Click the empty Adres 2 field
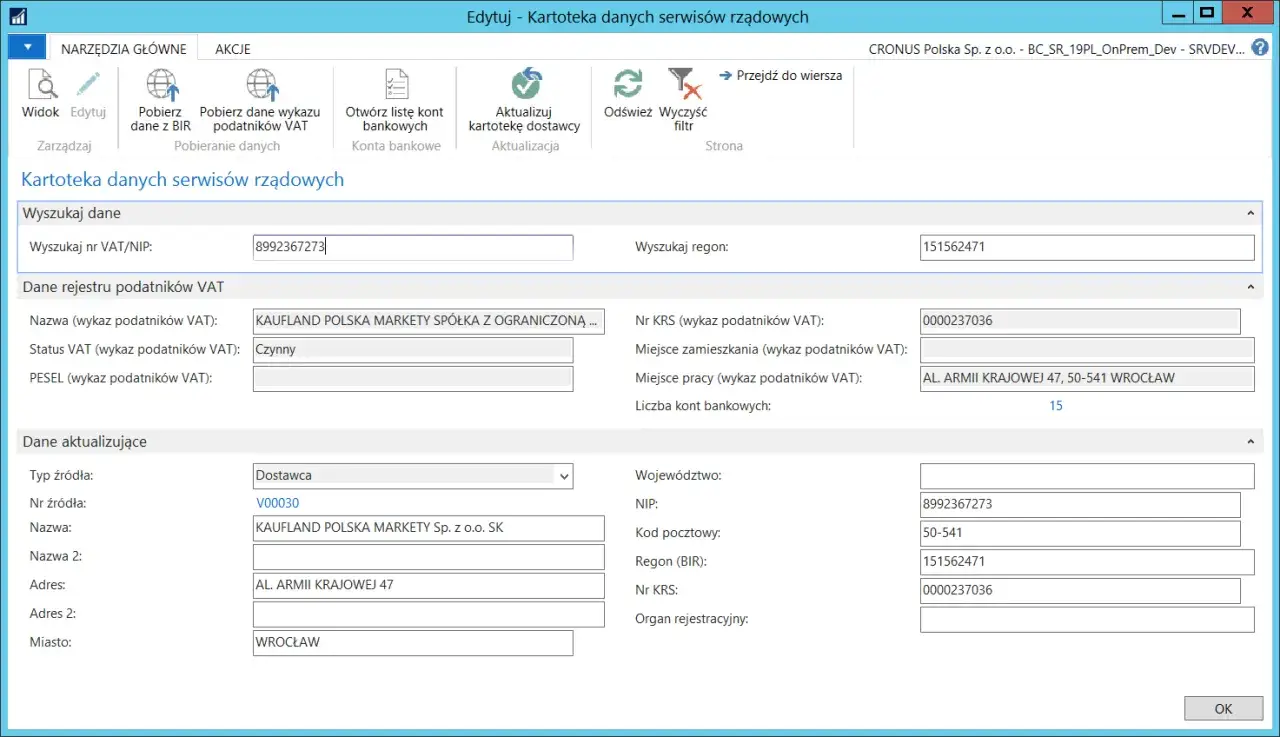 [429, 614]
